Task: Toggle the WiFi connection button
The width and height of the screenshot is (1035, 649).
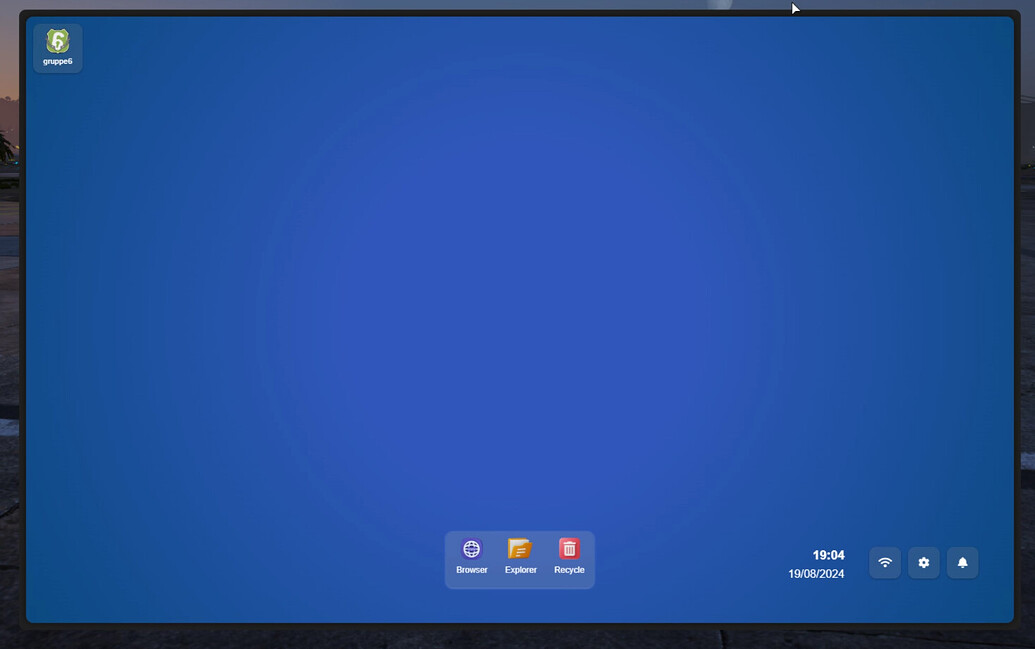Action: (884, 562)
